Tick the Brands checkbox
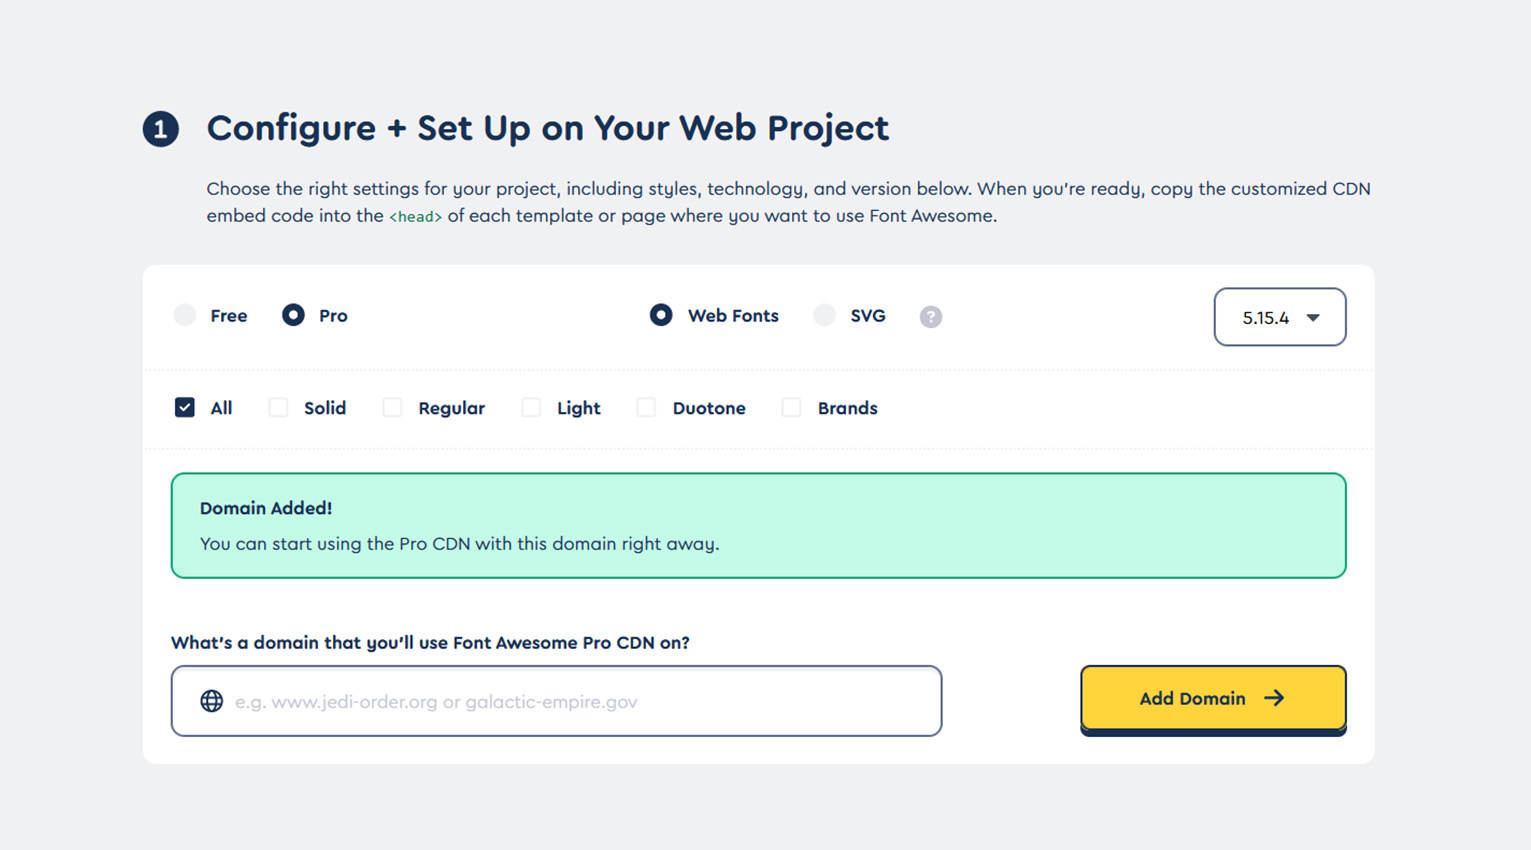 [791, 407]
